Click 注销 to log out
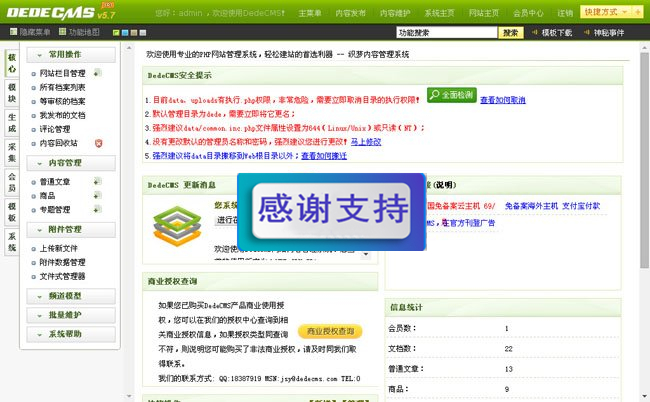 [x=565, y=13]
